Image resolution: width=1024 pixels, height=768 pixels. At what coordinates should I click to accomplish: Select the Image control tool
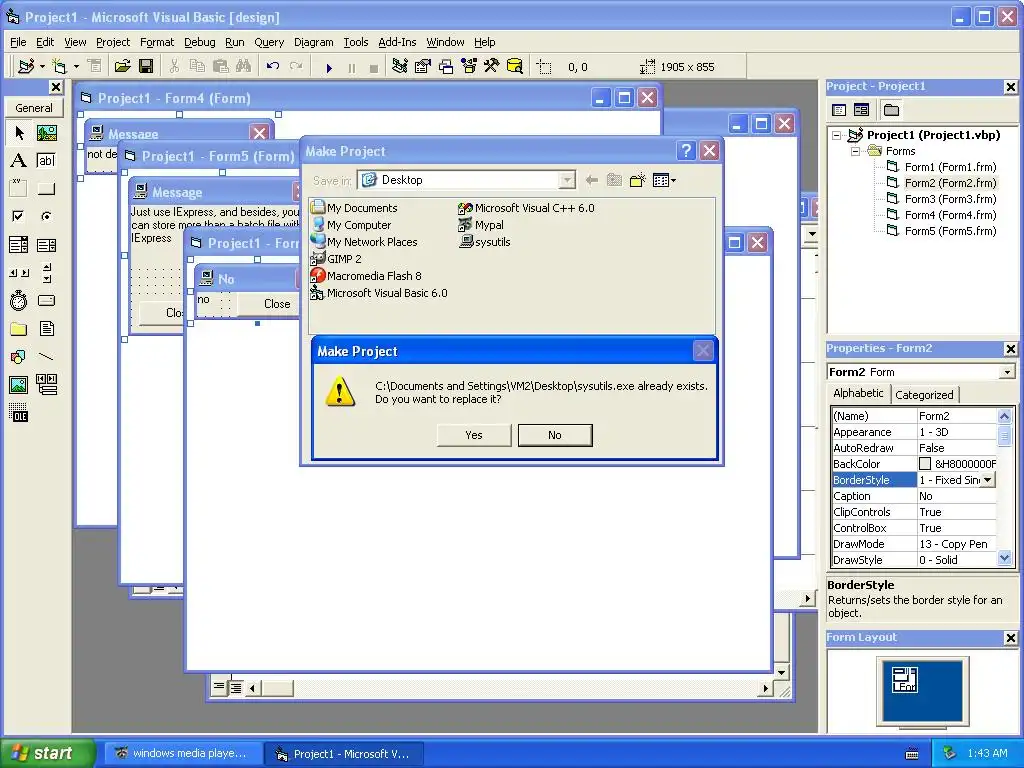pos(19,385)
